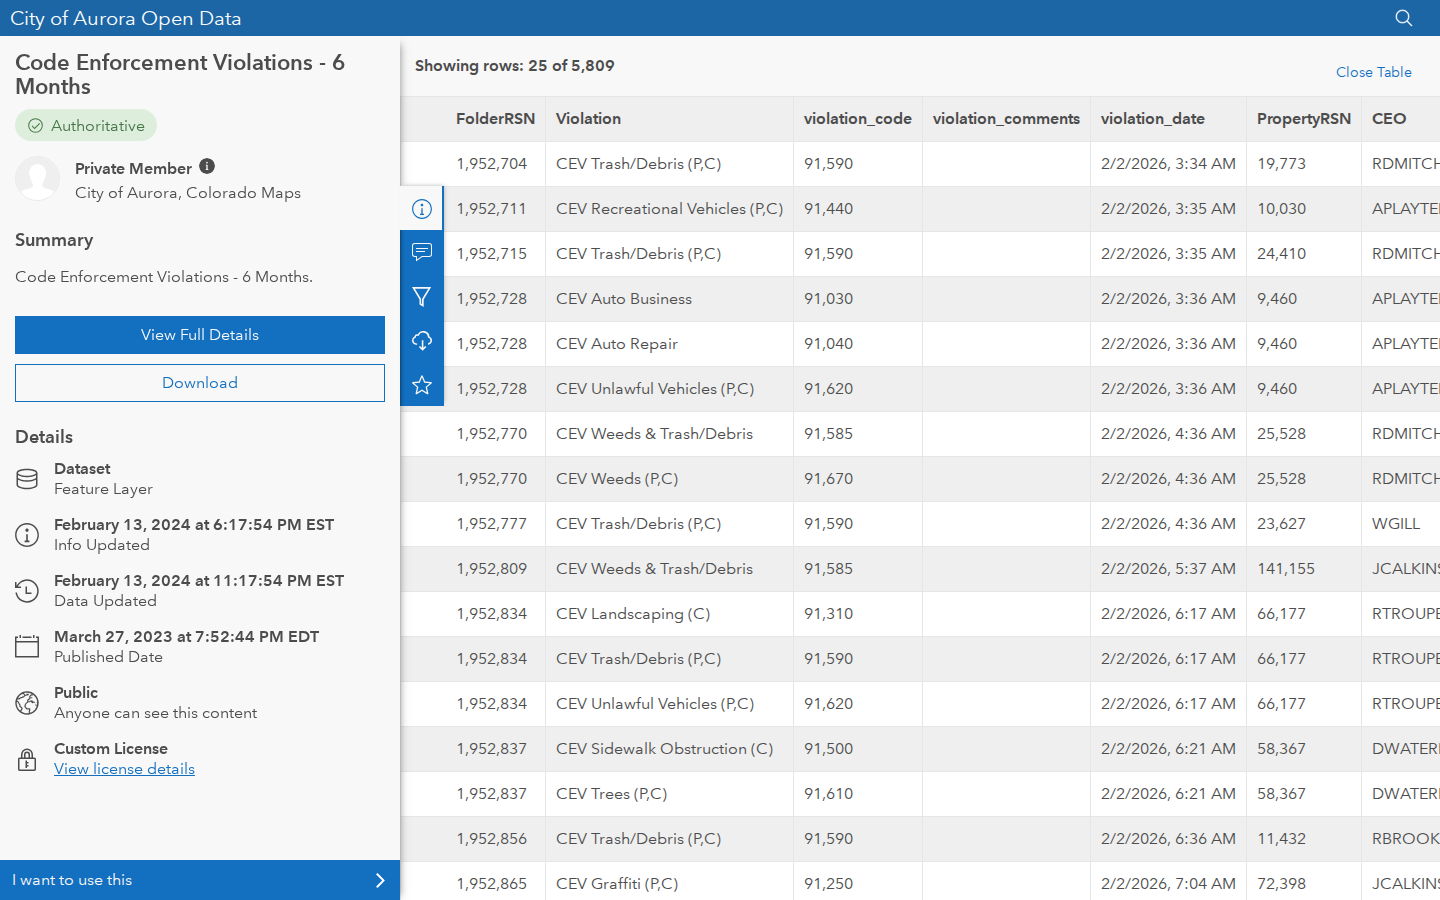1440x900 pixels.
Task: Click FolderRSN value 1,952,704
Action: point(491,164)
